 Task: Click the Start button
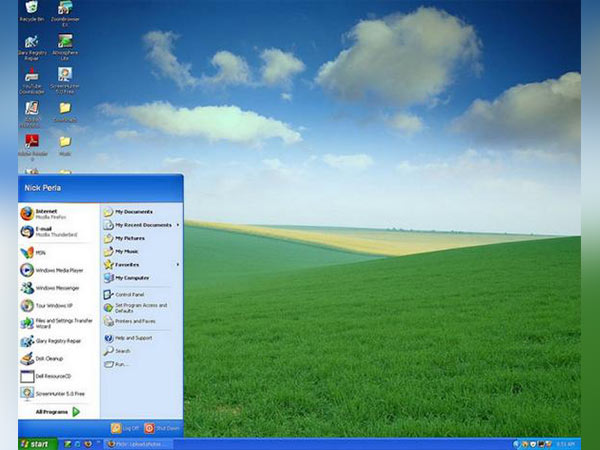click(38, 444)
